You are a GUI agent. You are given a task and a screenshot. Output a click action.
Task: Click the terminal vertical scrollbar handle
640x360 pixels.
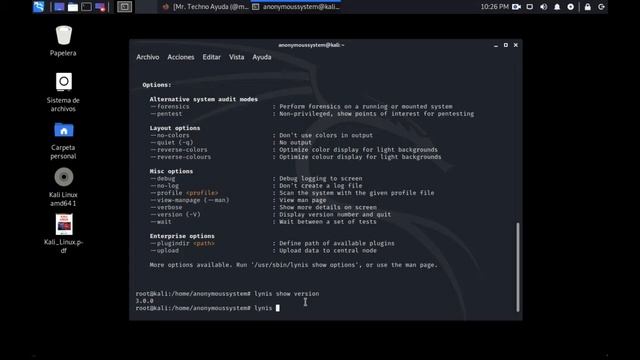pos(518,267)
